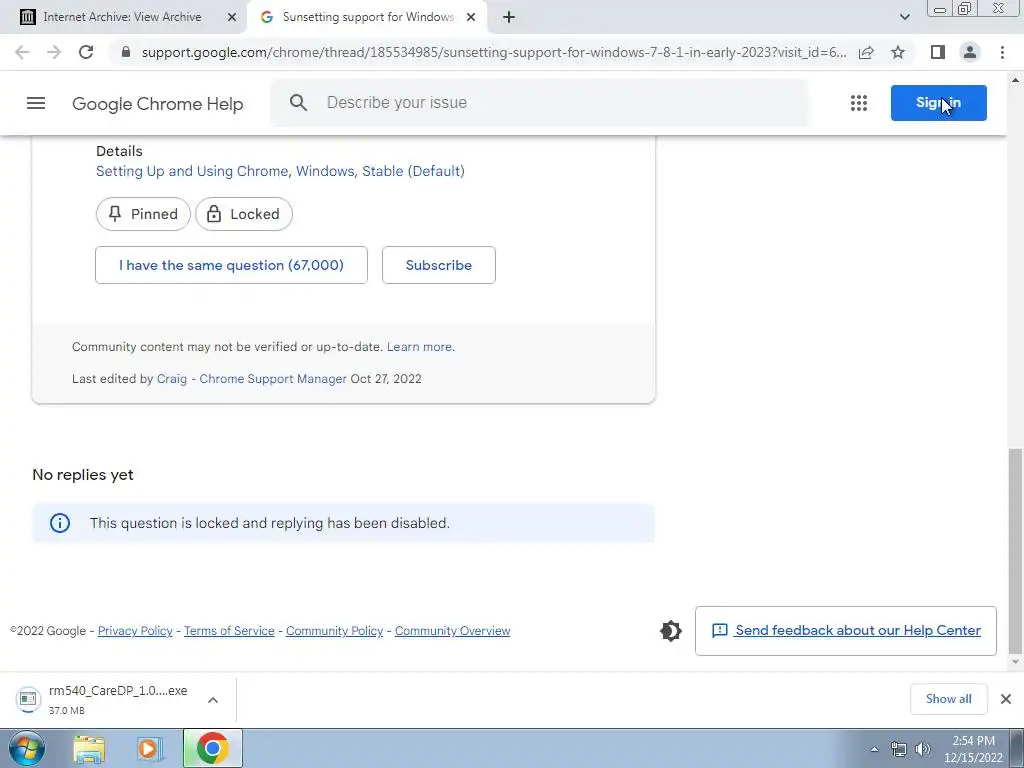Click the info icon in locked notice
The height and width of the screenshot is (768, 1024).
[x=60, y=523]
